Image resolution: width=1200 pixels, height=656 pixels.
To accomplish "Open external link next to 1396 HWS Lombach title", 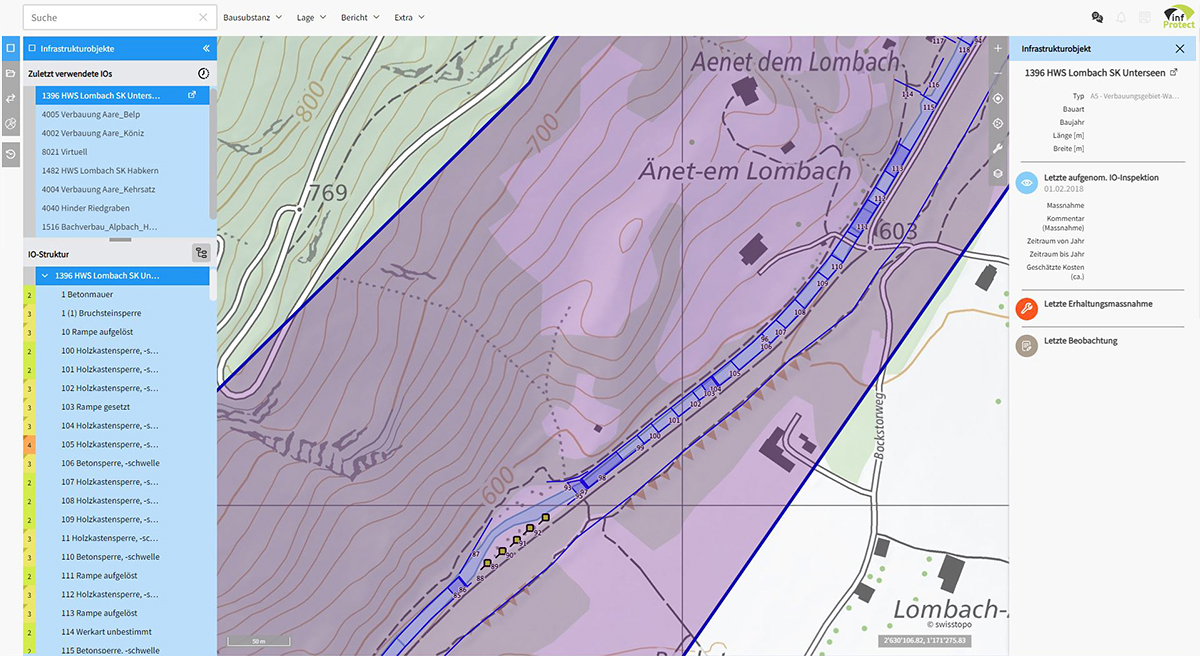I will [x=1174, y=73].
